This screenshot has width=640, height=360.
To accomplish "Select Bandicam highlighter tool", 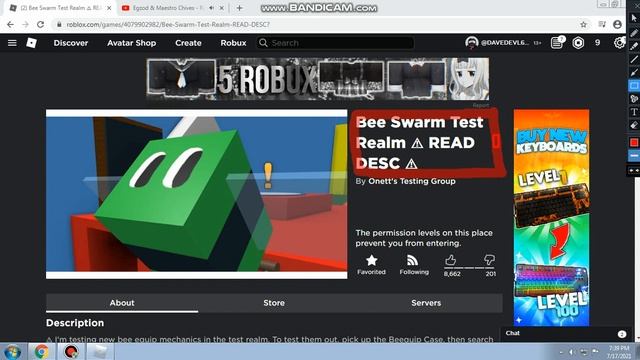I will [x=634, y=46].
